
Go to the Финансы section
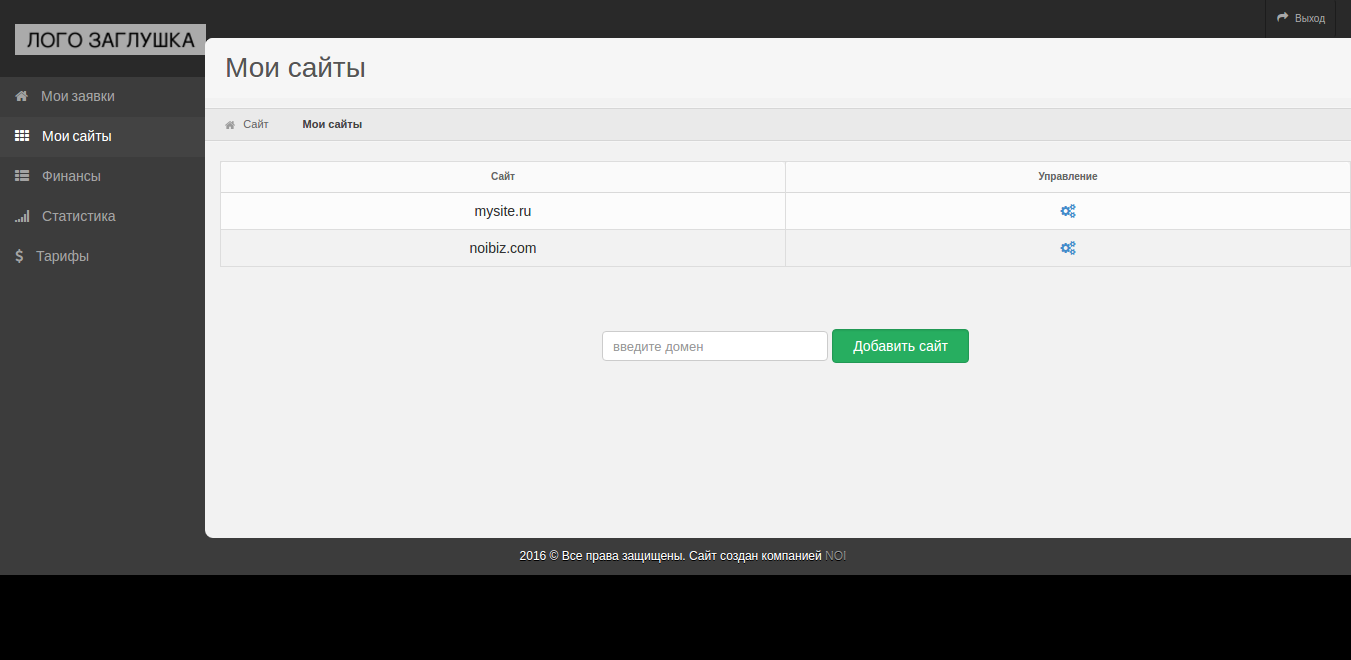click(102, 176)
